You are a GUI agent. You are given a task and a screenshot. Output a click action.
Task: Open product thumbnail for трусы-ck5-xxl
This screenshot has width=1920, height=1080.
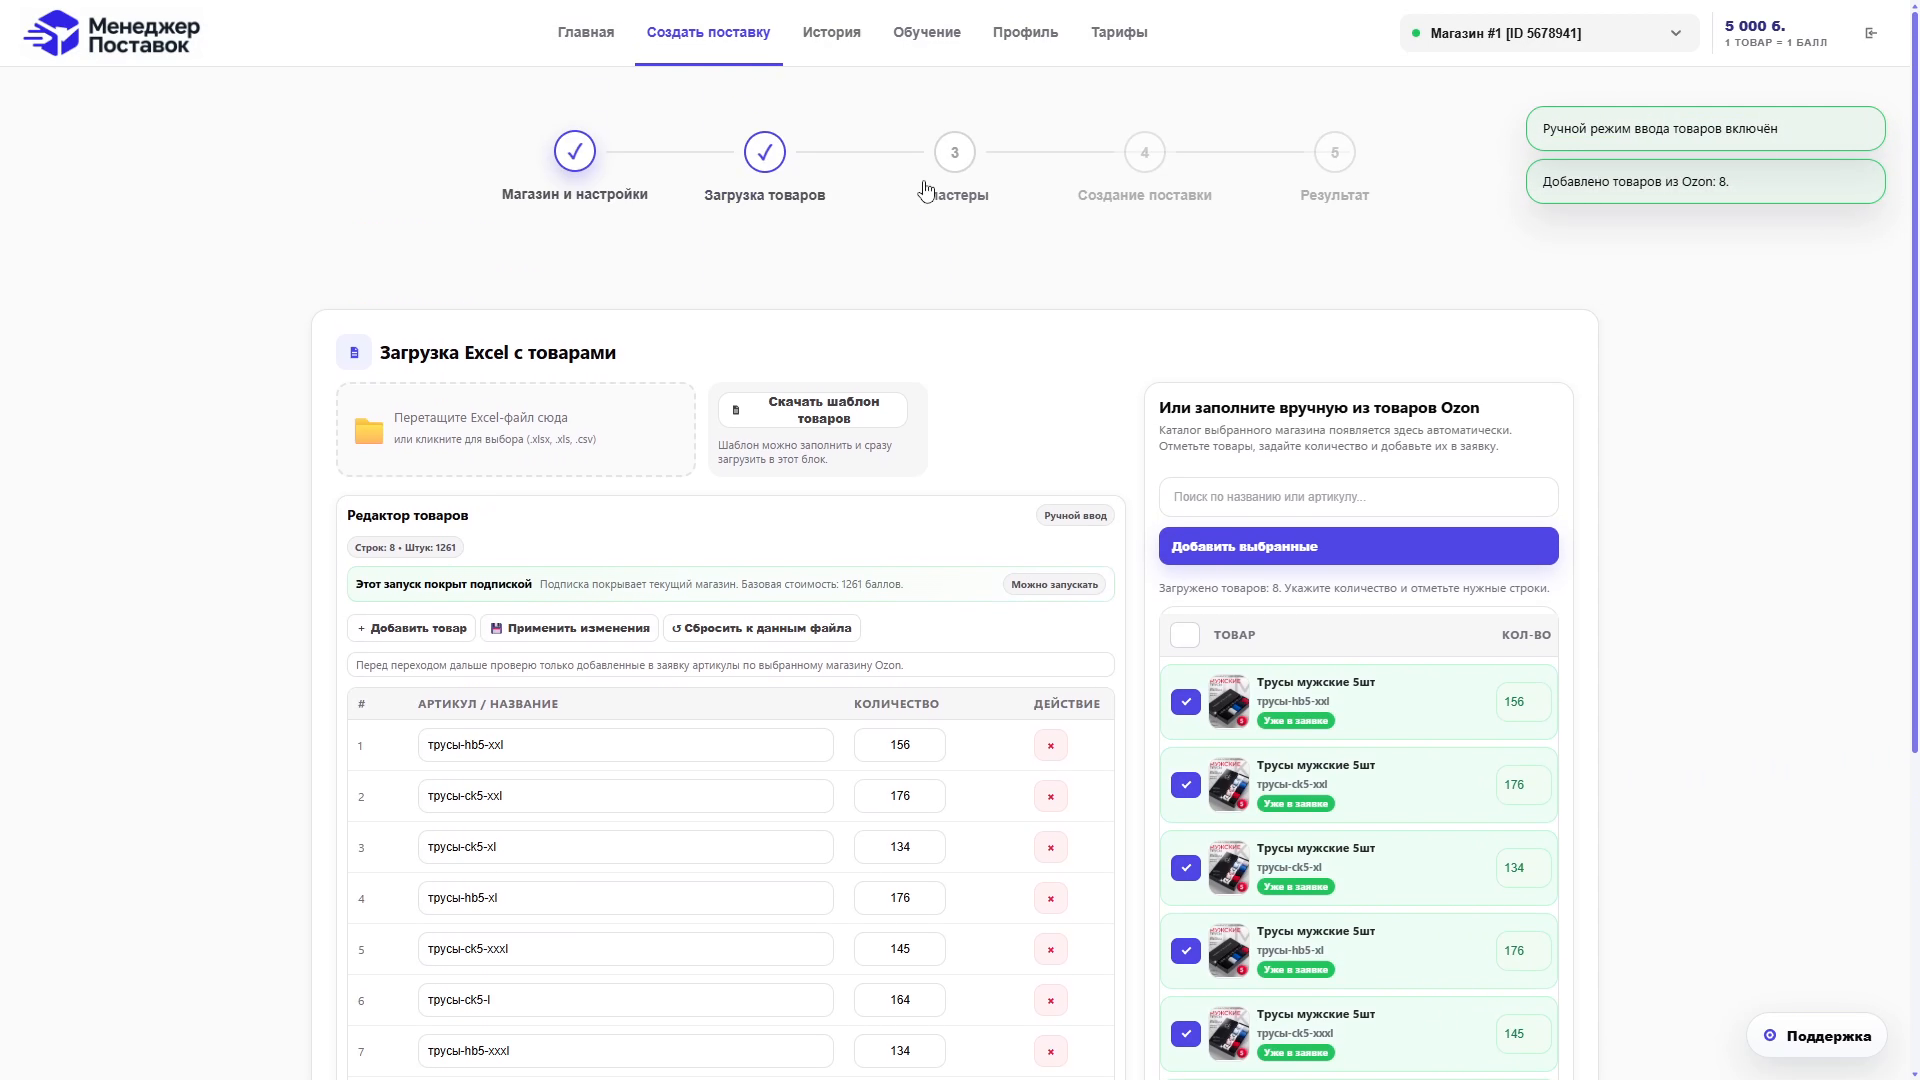[1229, 785]
